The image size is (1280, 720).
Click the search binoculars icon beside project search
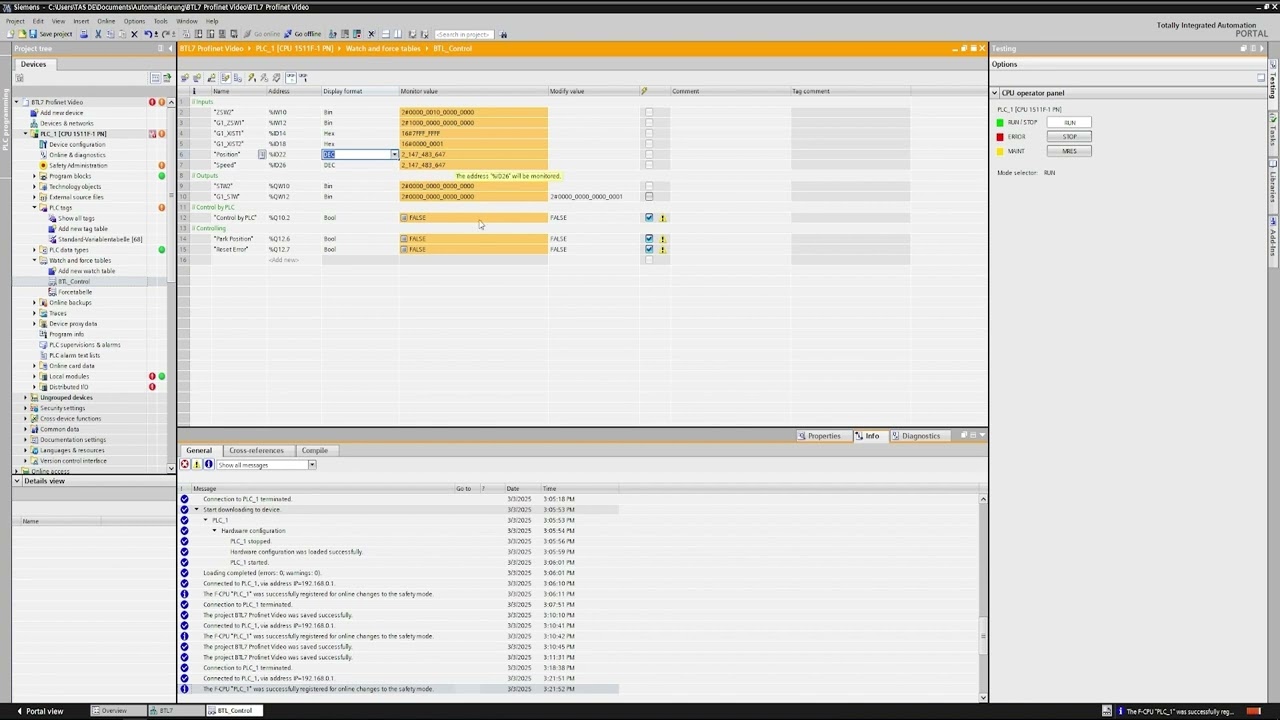(503, 34)
